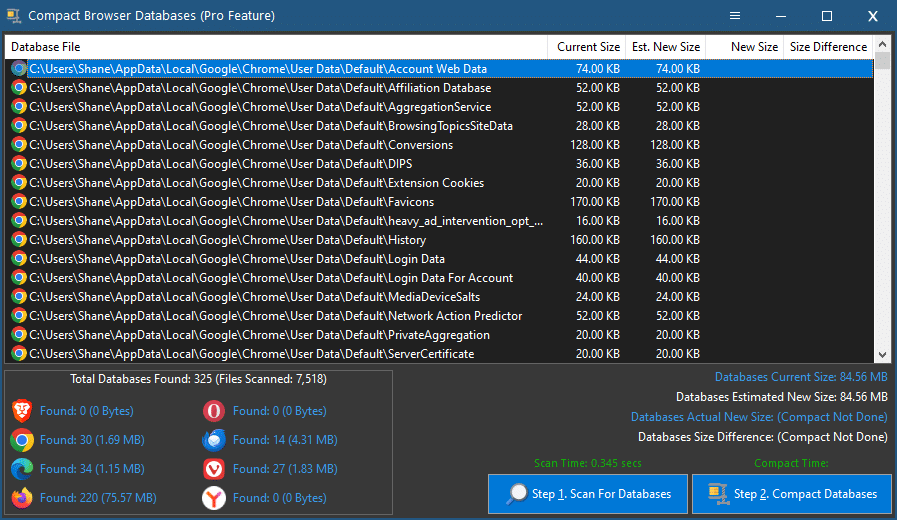Select the AggregationService file path
The height and width of the screenshot is (520, 897).
(x=260, y=106)
